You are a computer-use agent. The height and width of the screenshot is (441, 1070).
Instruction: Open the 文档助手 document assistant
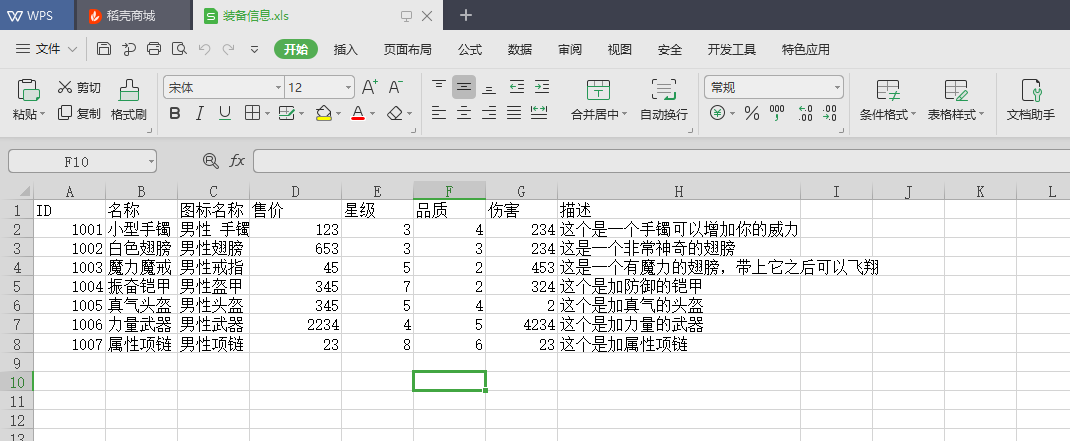coord(1030,100)
